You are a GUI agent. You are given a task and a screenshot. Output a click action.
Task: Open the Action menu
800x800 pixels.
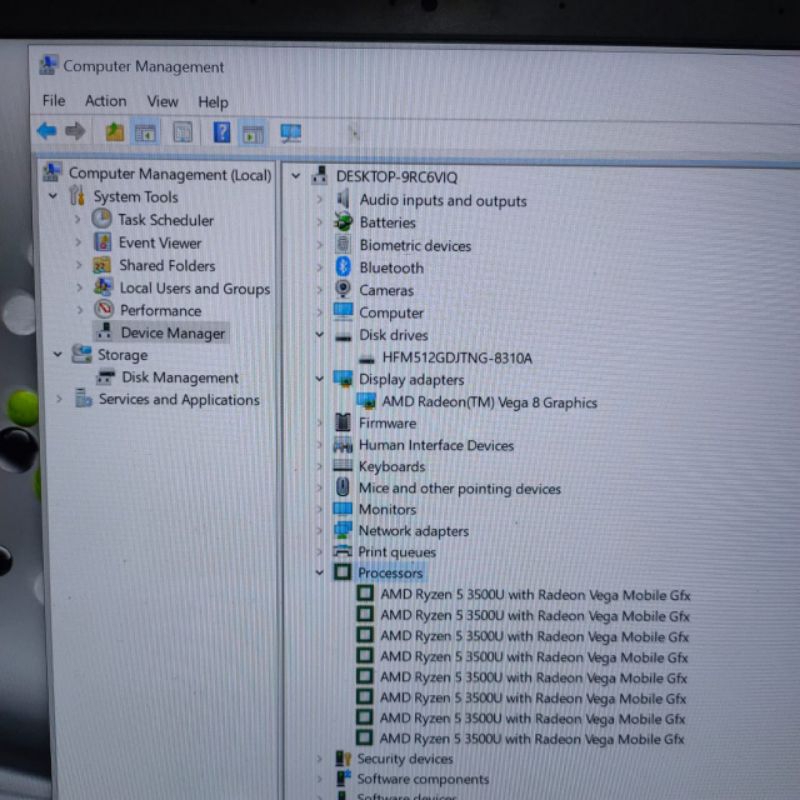105,101
